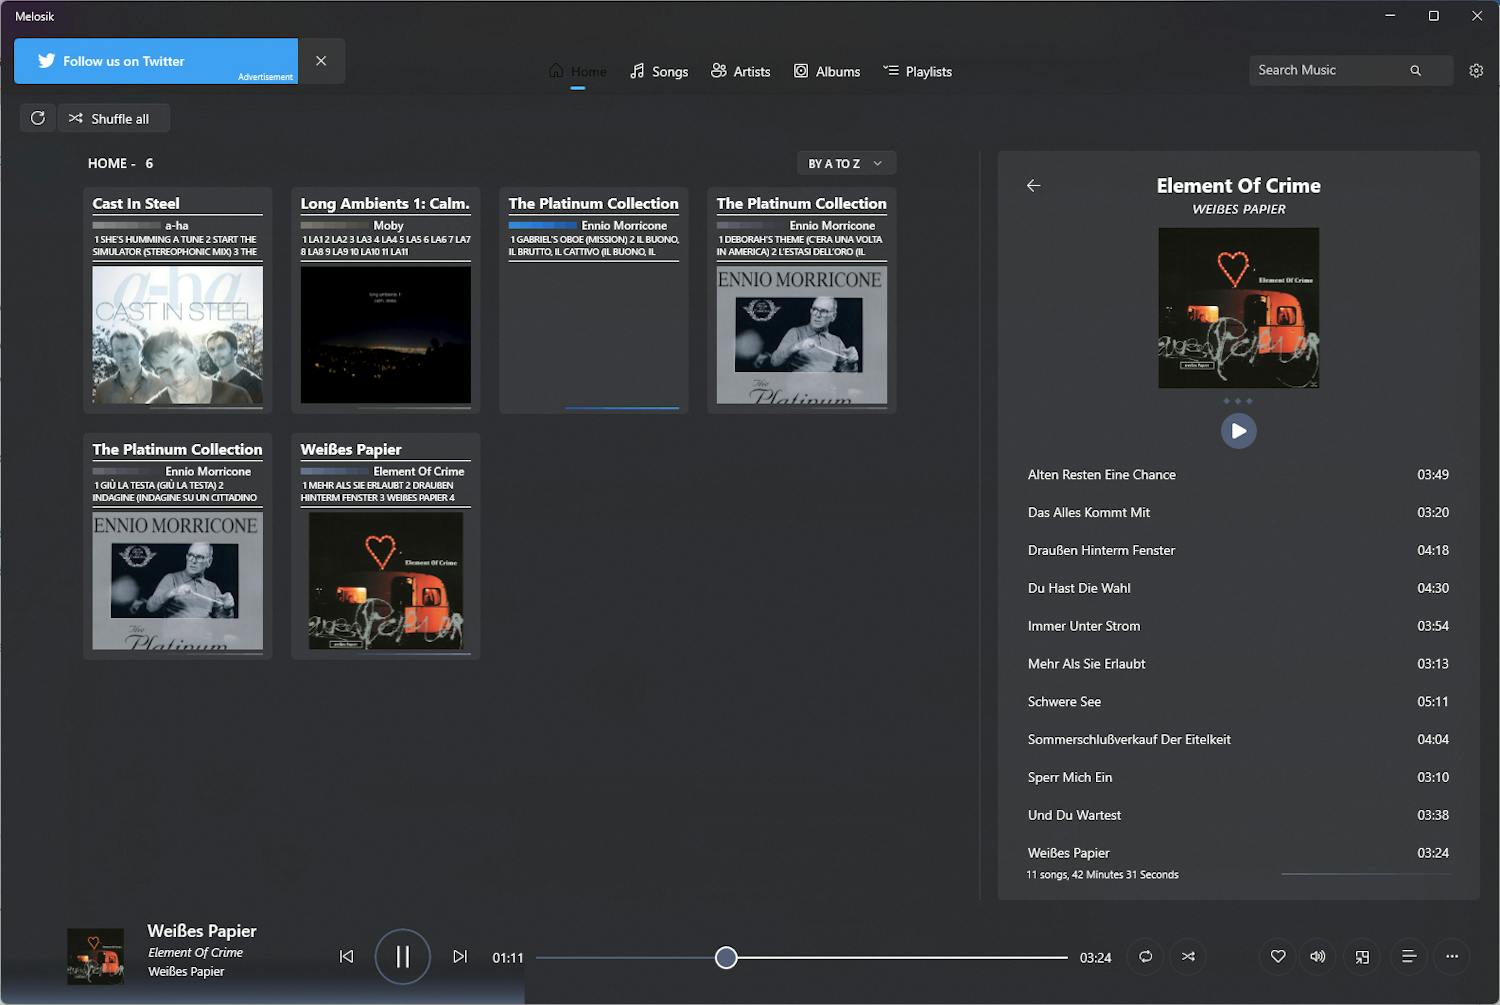This screenshot has height=1005, width=1500.
Task: Go to the previous track
Action: tap(346, 957)
